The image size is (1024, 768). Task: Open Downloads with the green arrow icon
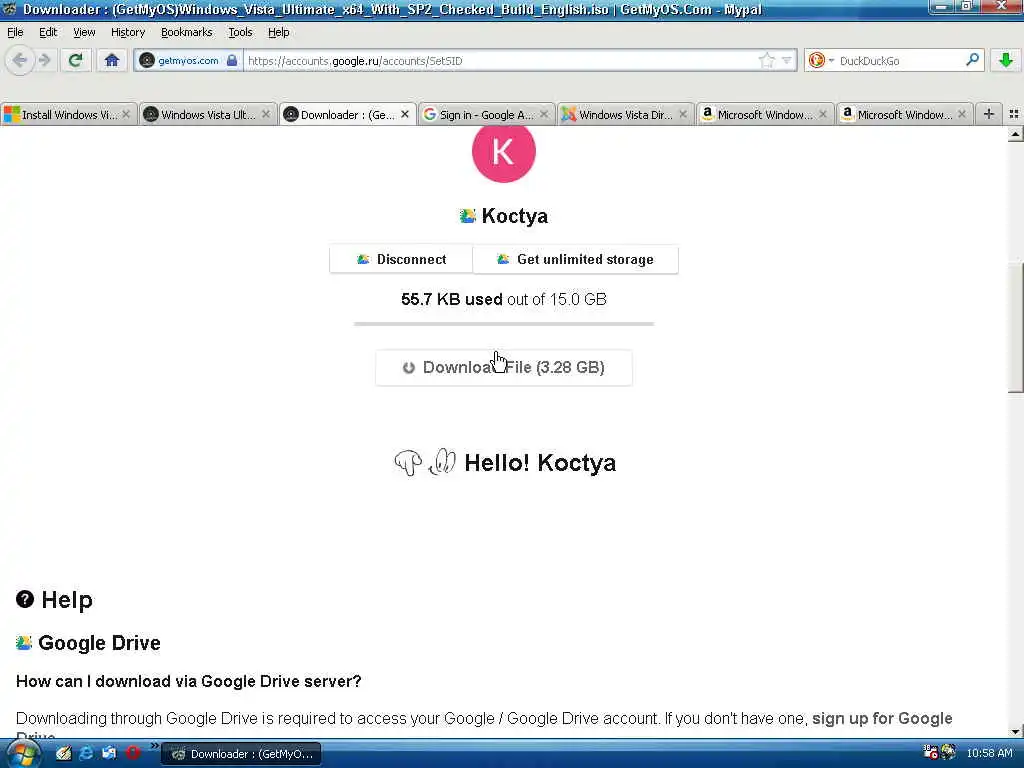(1006, 60)
